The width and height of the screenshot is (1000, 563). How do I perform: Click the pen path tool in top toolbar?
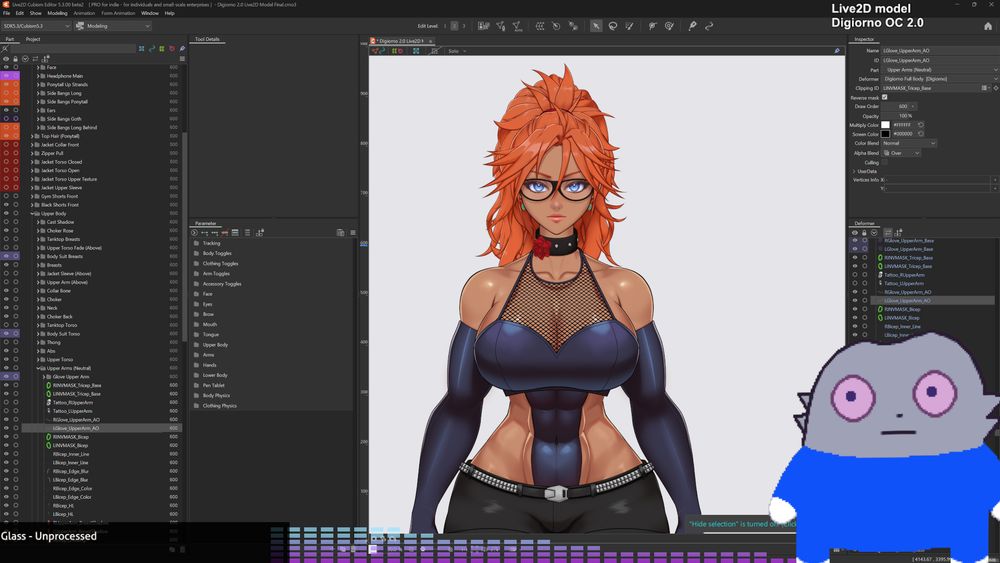click(692, 26)
